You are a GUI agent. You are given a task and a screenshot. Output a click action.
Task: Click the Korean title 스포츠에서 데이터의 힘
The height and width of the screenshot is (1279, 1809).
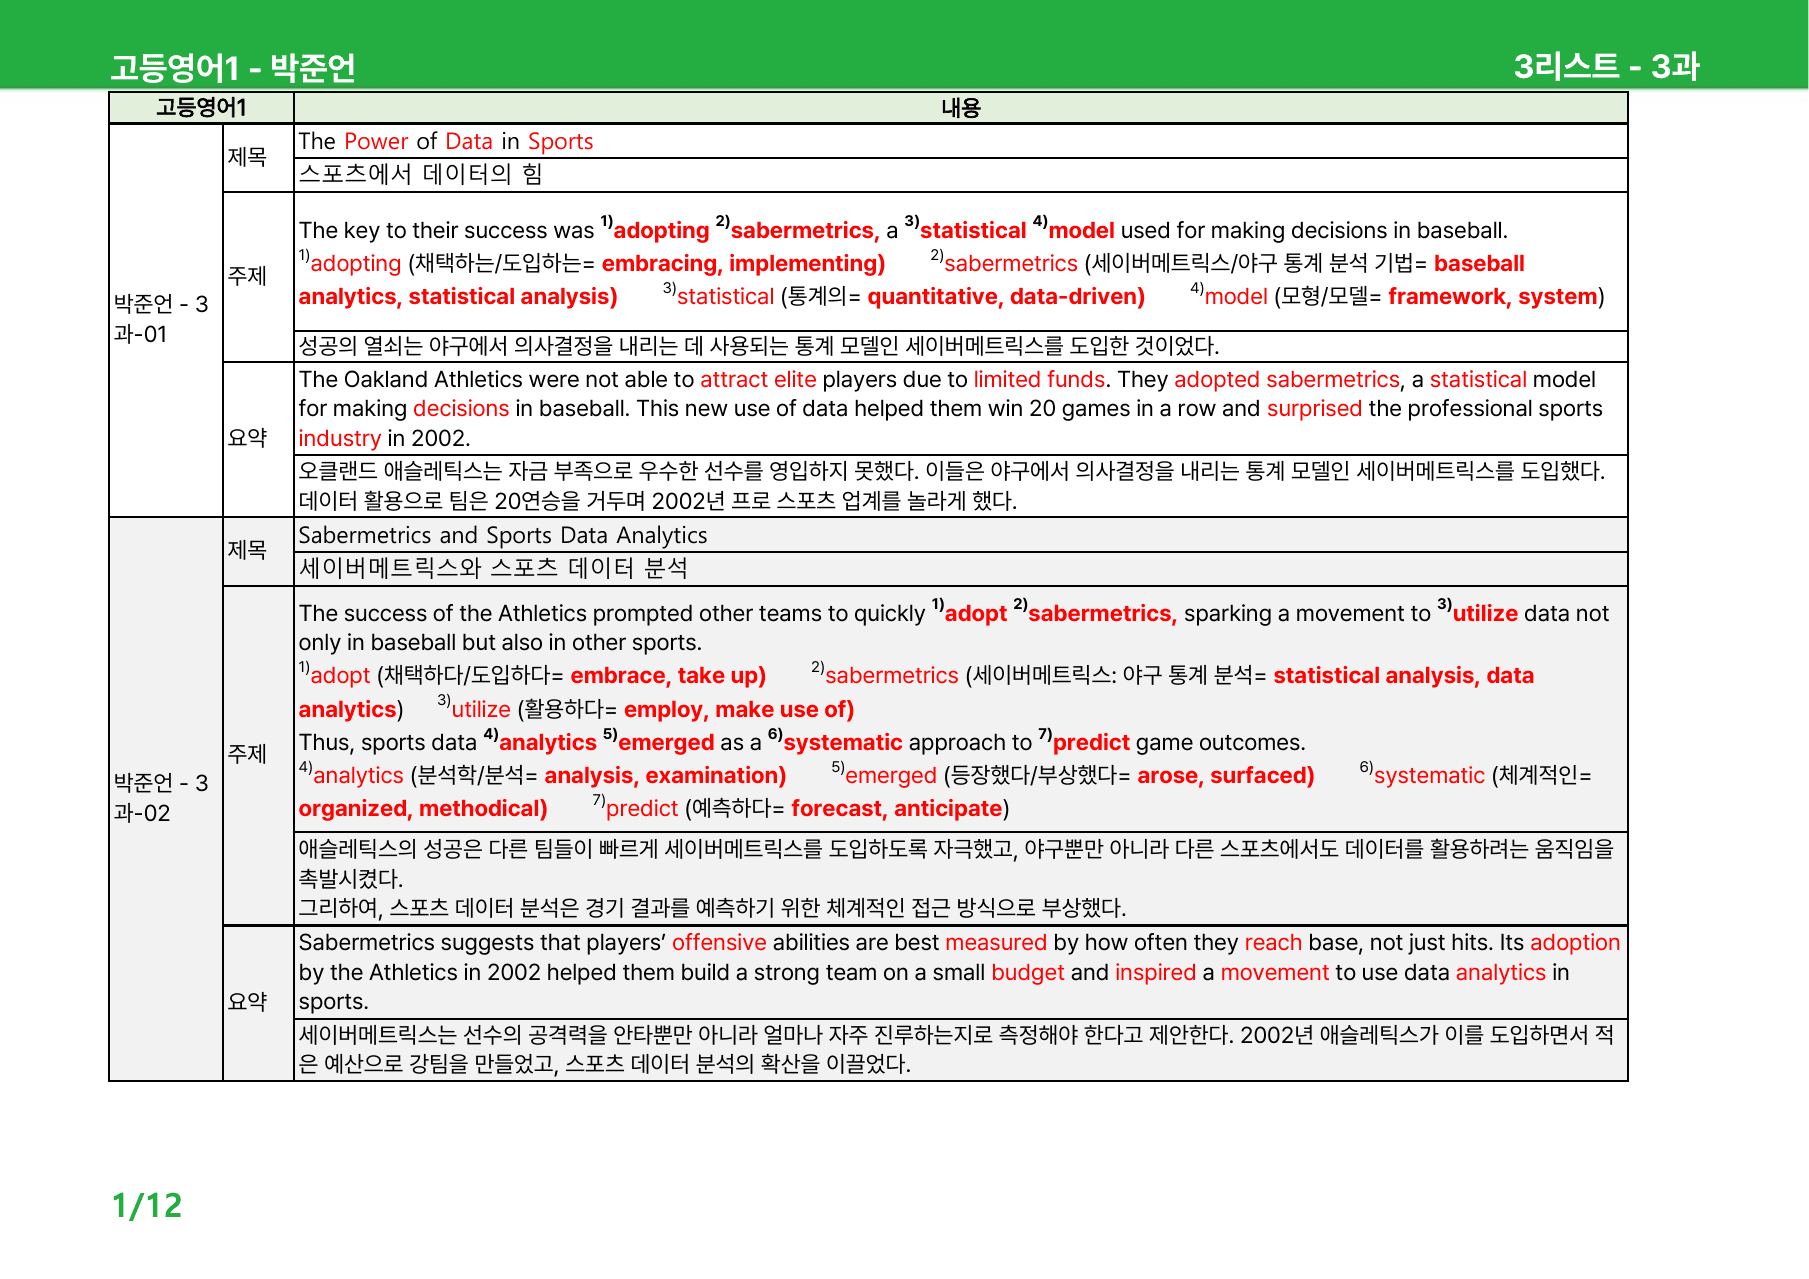click(x=420, y=174)
